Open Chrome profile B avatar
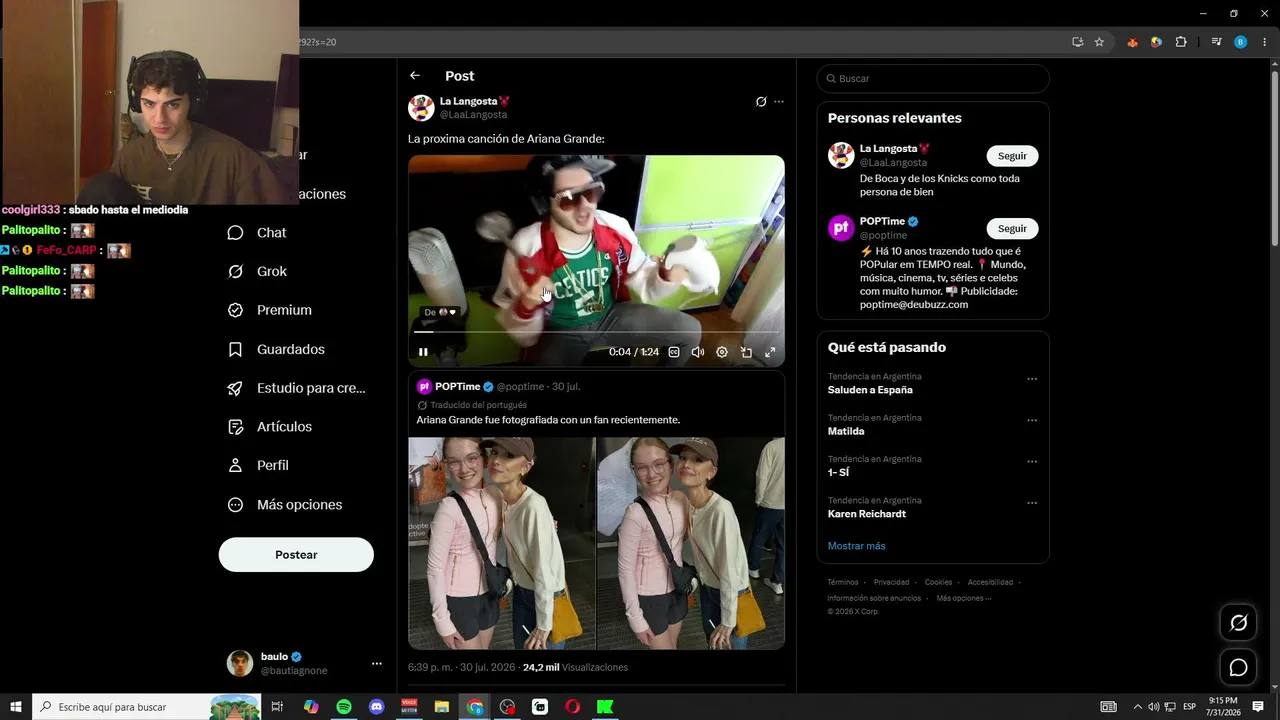The height and width of the screenshot is (720, 1280). coord(1240,42)
